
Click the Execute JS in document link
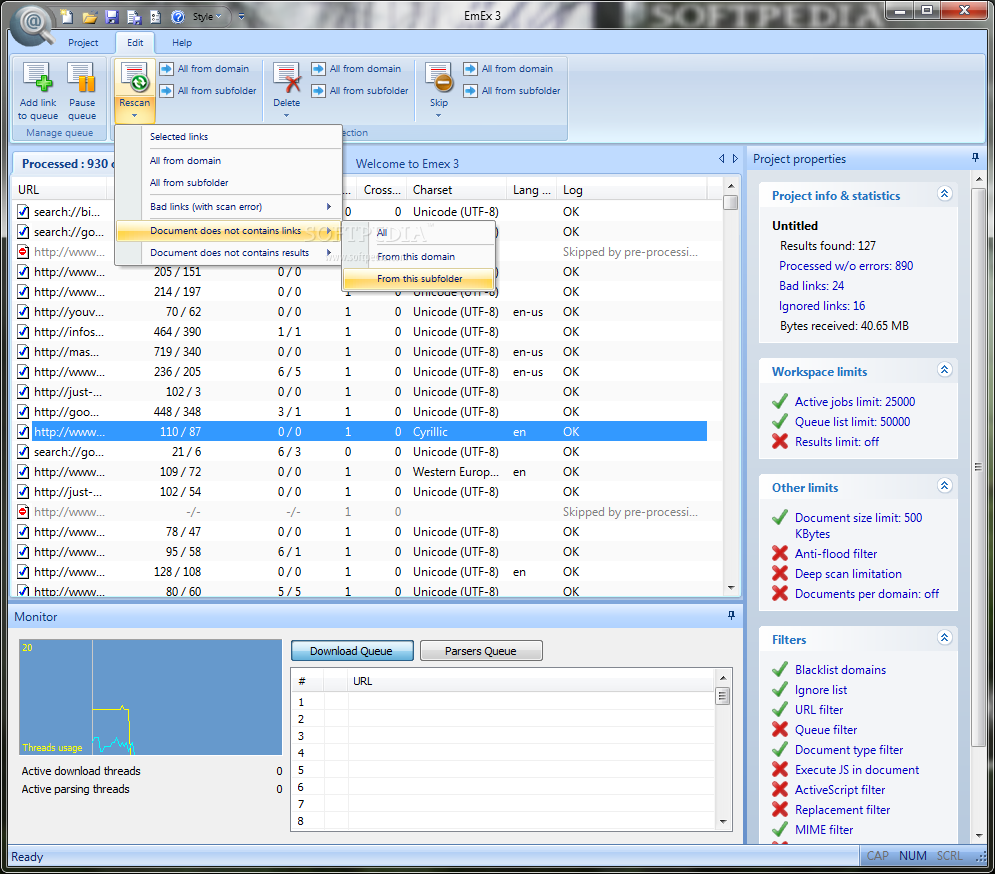click(x=857, y=770)
